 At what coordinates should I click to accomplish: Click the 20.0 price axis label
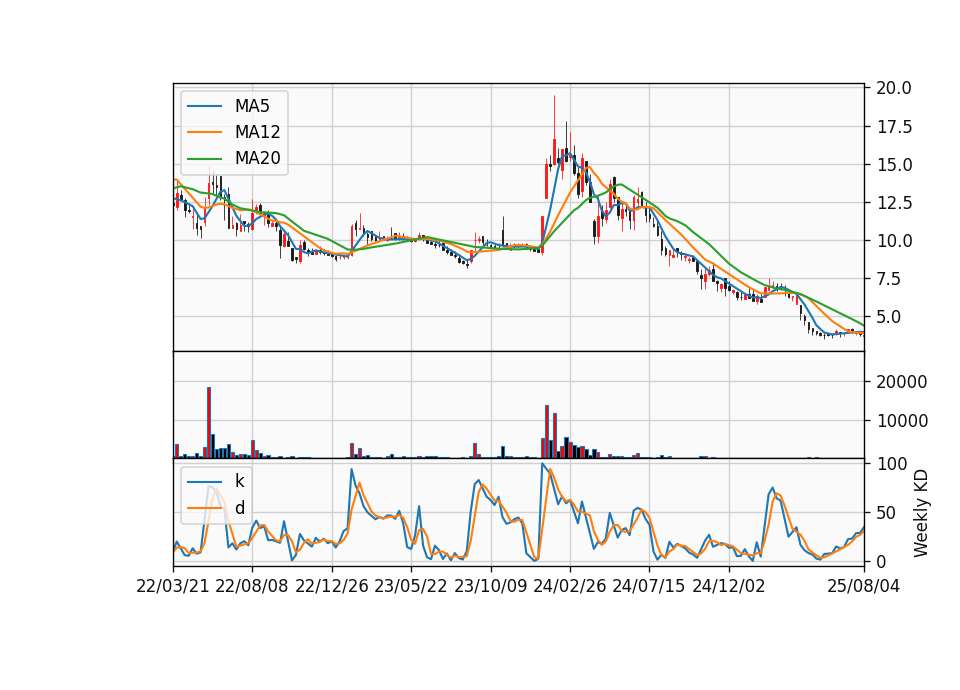pyautogui.click(x=894, y=88)
